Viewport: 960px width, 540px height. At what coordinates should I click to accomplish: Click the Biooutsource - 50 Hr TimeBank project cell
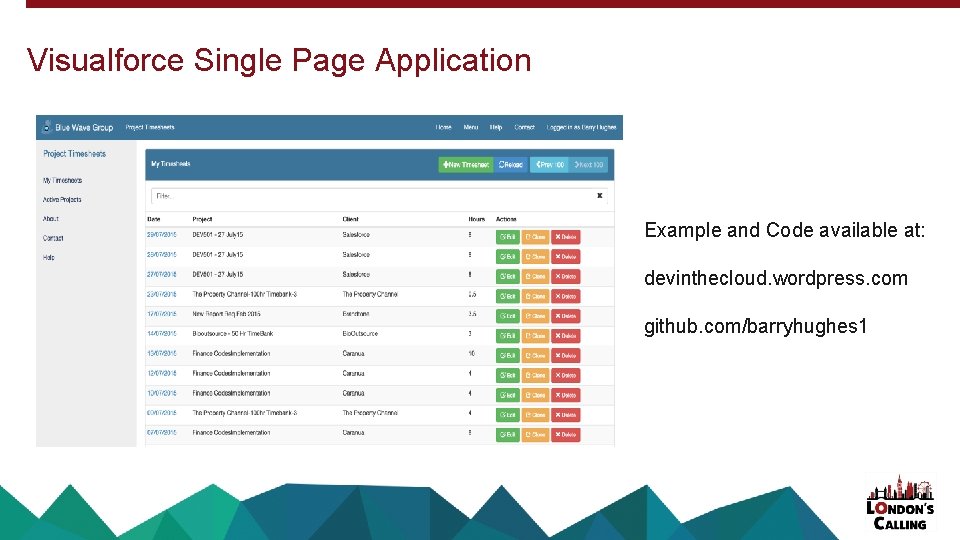click(233, 334)
